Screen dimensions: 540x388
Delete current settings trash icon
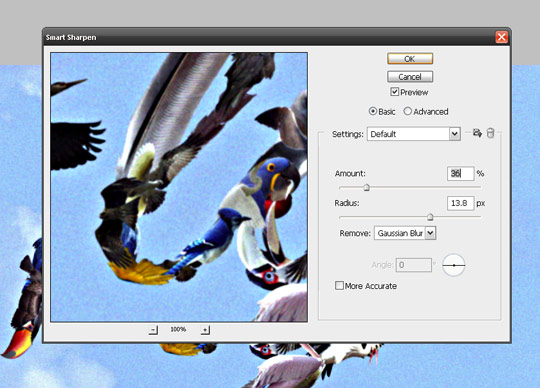click(x=490, y=133)
